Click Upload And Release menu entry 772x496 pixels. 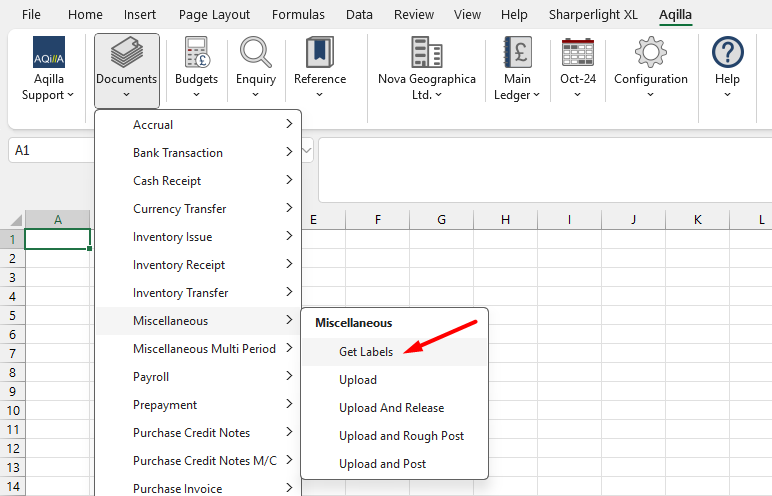click(x=391, y=408)
